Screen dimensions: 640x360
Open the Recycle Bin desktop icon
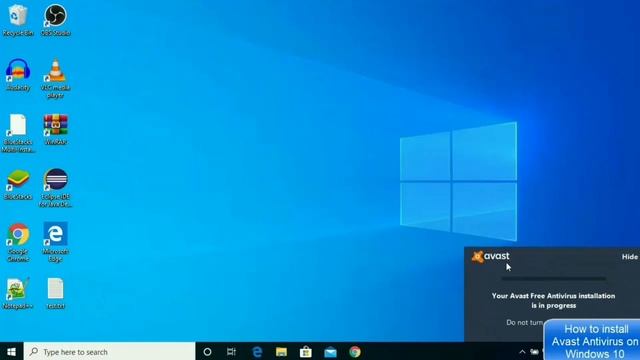coord(18,20)
